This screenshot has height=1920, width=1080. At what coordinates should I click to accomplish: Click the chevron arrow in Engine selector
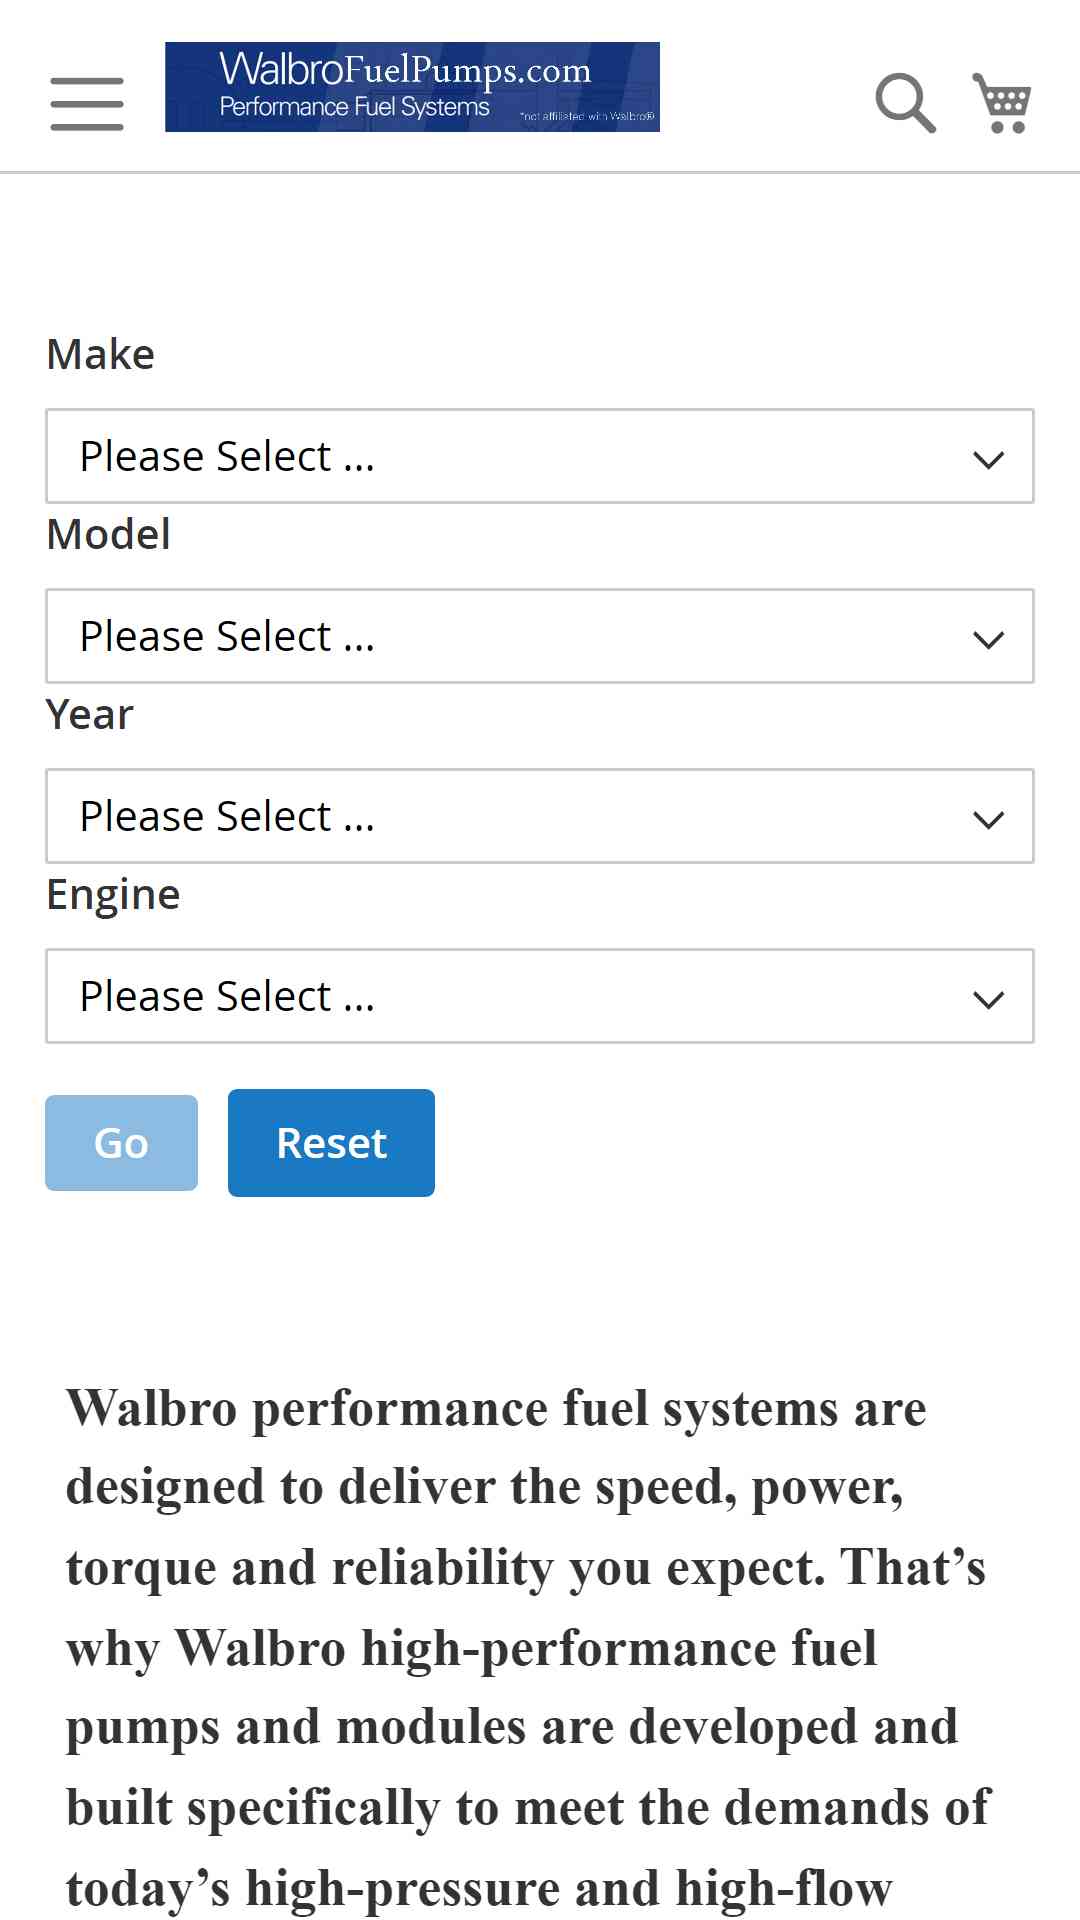pyautogui.click(x=988, y=999)
